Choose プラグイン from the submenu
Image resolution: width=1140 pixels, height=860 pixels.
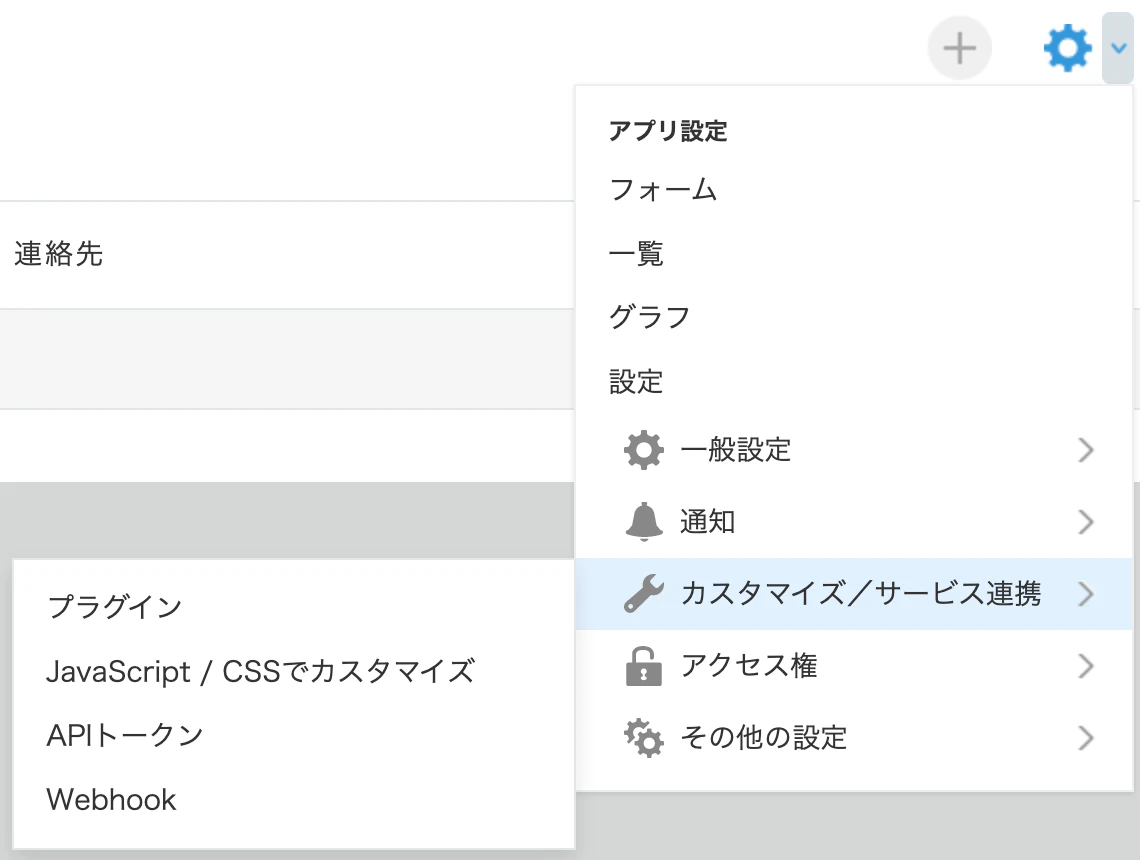(x=115, y=606)
